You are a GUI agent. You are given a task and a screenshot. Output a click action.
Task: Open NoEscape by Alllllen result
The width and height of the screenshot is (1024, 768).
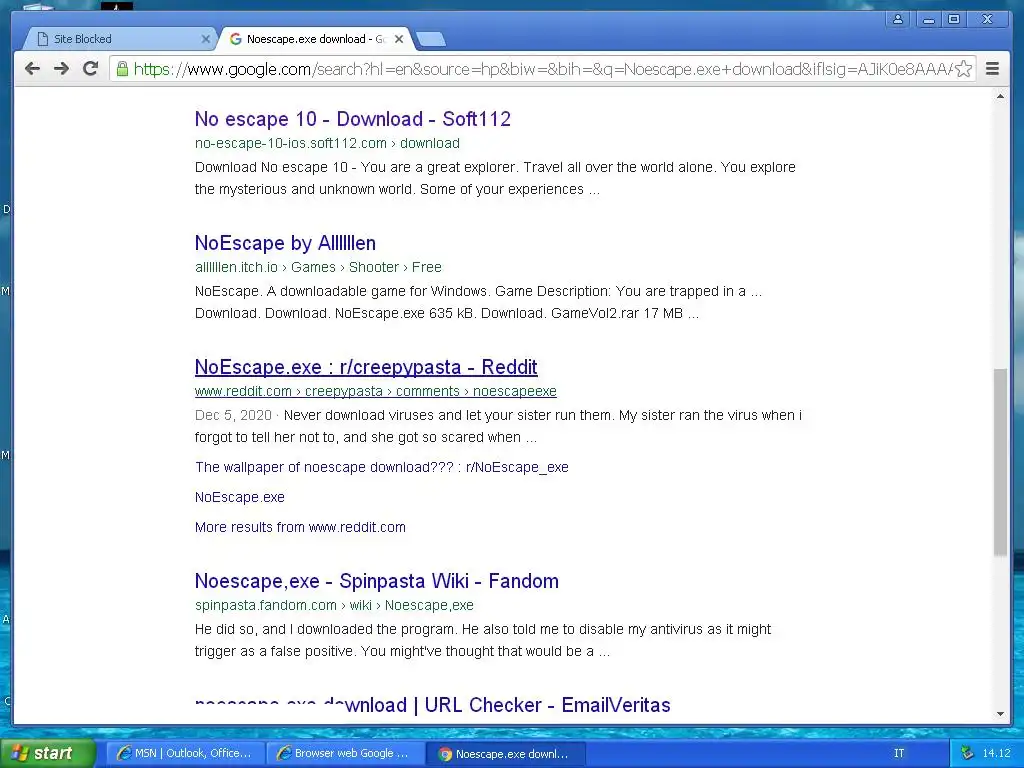point(285,243)
